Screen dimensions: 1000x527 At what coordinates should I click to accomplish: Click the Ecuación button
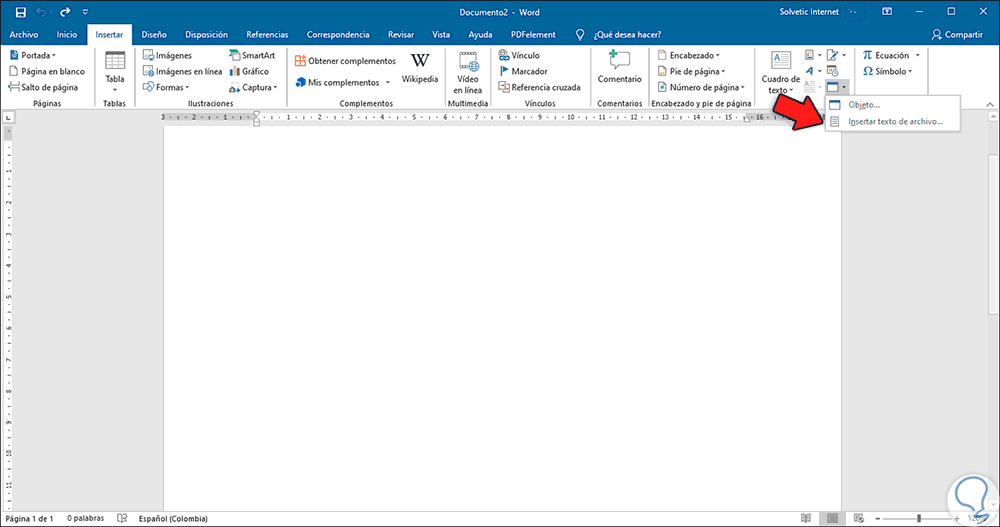click(x=886, y=56)
